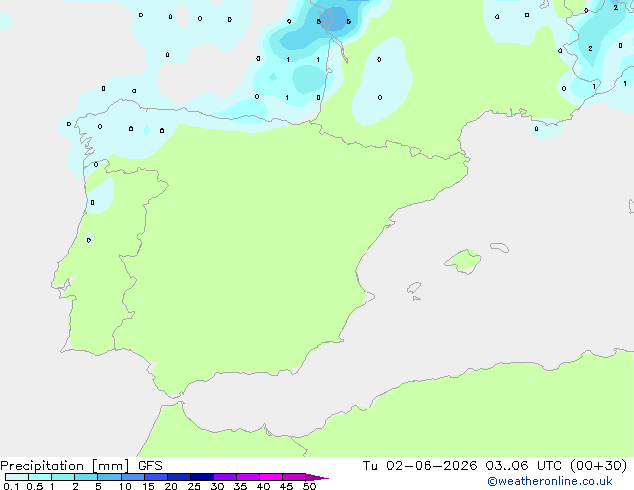
Task: Select the 2–5 mm legend color box
Action: [86, 477]
